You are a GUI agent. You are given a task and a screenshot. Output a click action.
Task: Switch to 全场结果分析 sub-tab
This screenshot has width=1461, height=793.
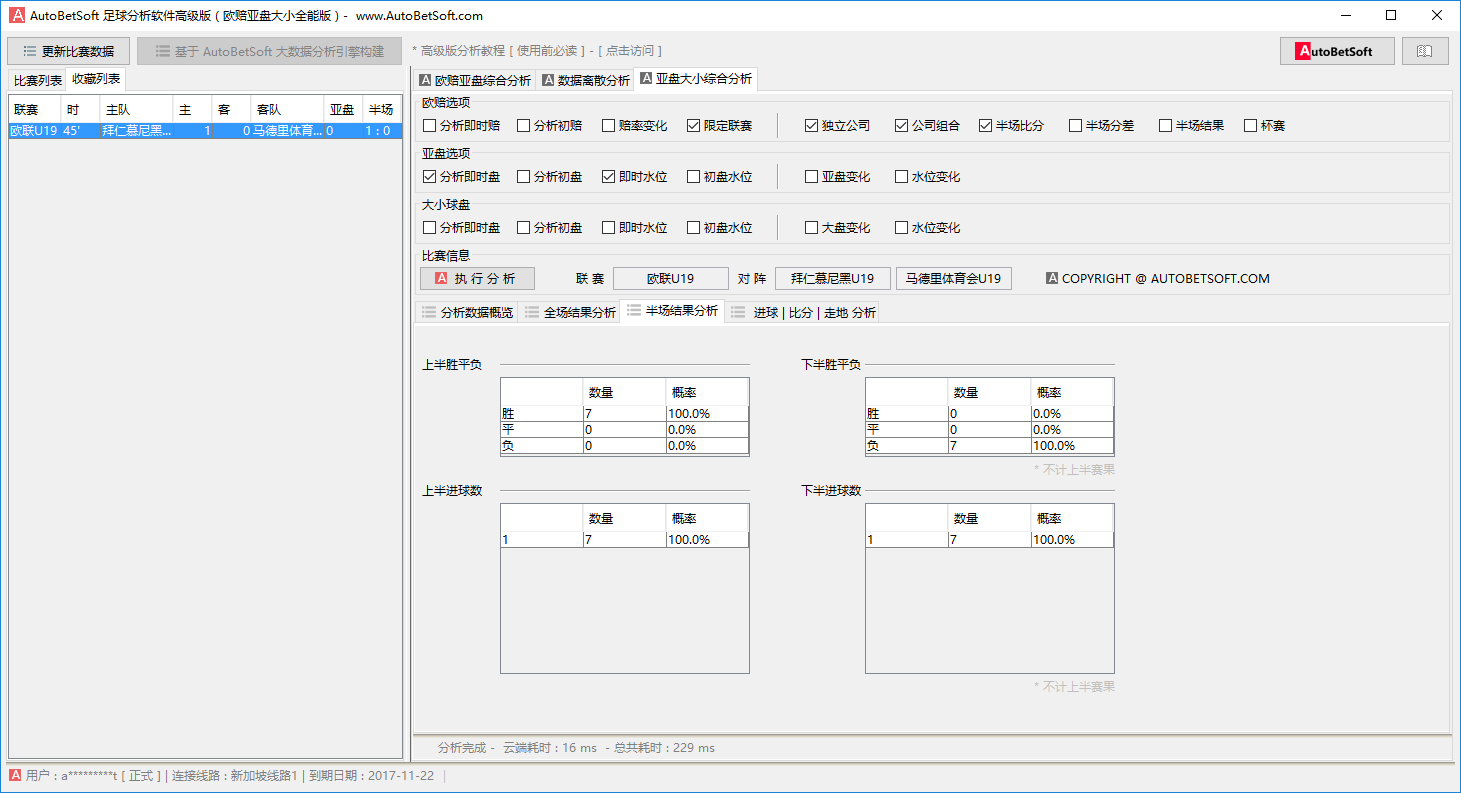pos(569,312)
